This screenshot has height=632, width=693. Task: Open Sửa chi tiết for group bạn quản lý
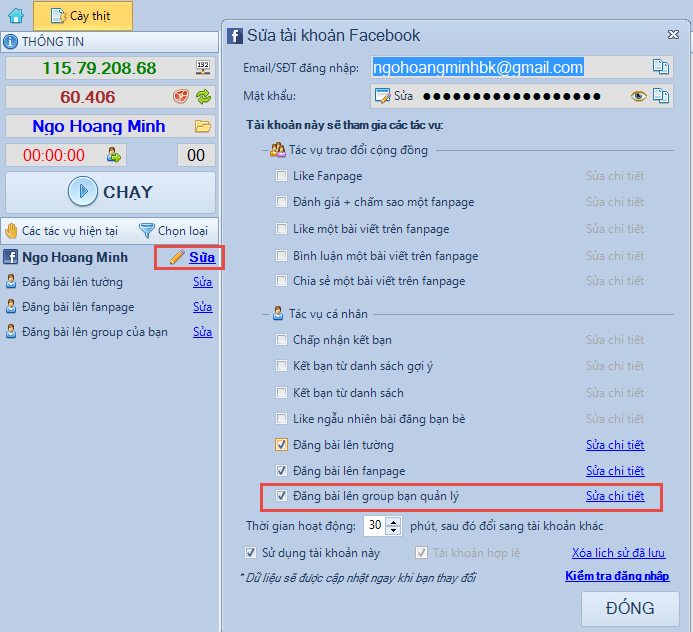coord(615,496)
